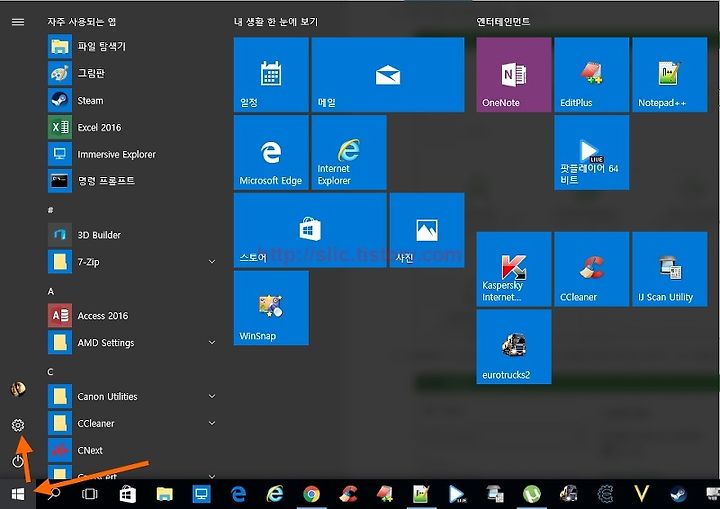720x509 pixels.
Task: Launch 3D Builder from the app list
Action: tap(132, 235)
